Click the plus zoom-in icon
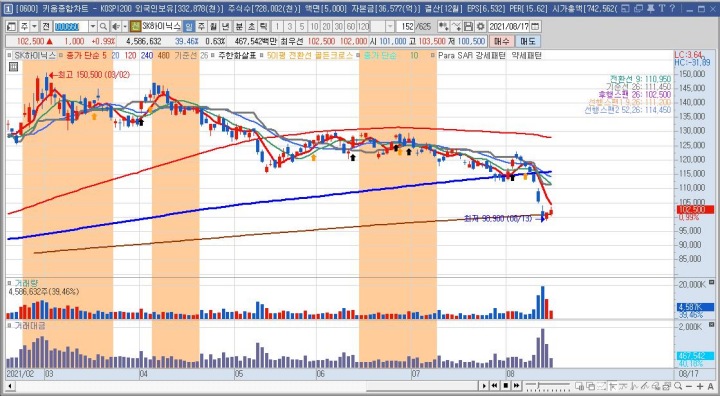The image size is (720, 396). coord(700,386)
